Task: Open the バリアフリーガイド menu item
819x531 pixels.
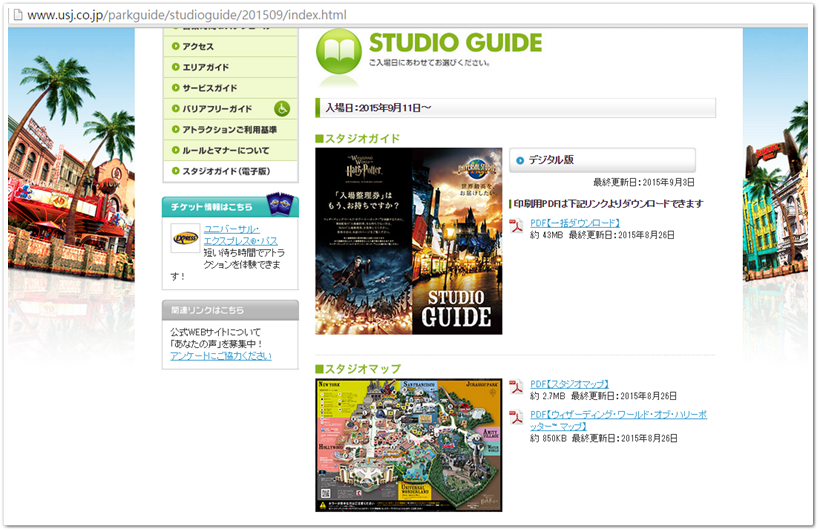Action: click(230, 109)
